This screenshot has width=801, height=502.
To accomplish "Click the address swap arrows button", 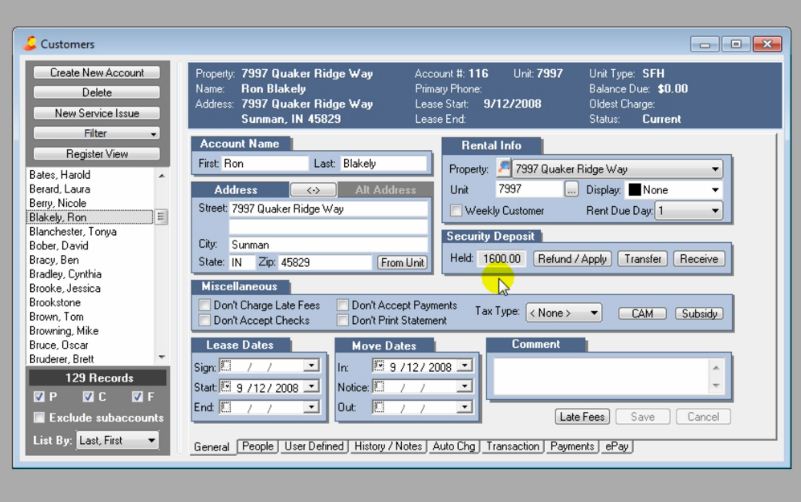I will pyautogui.click(x=313, y=190).
